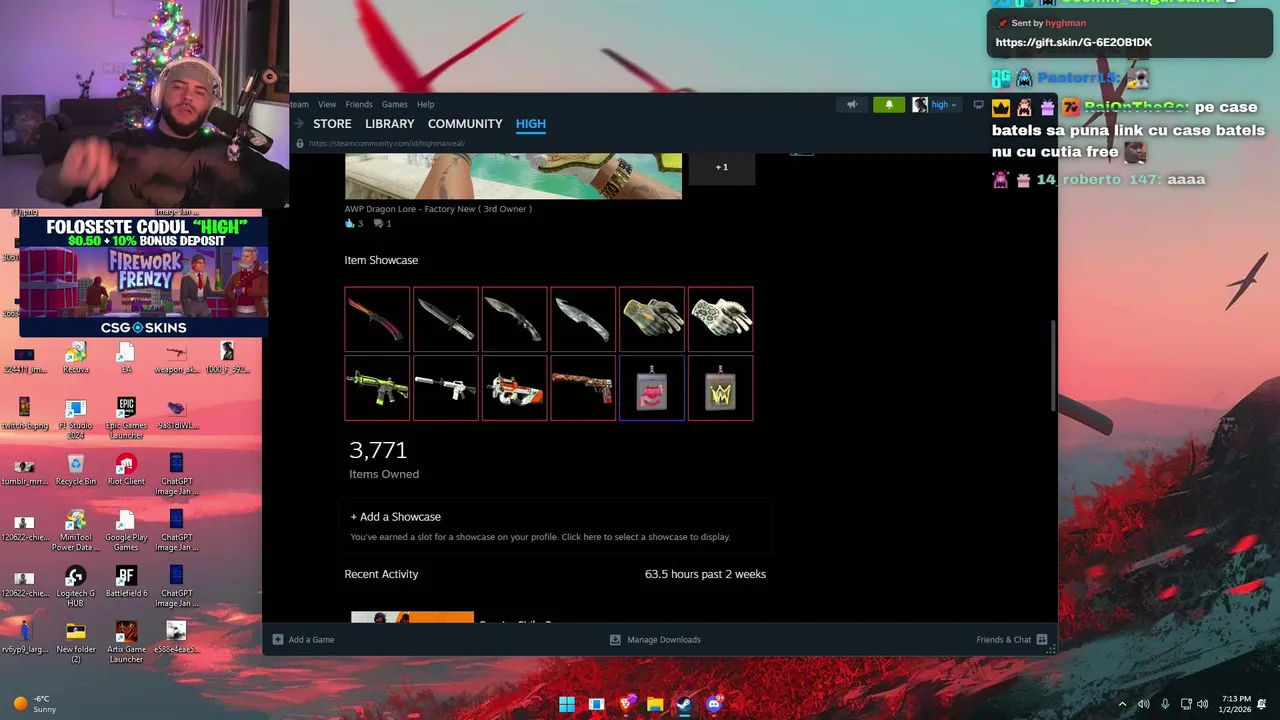Screen dimensions: 1280x720
Task: Select the pink lips charm showcase item
Action: pyautogui.click(x=652, y=388)
